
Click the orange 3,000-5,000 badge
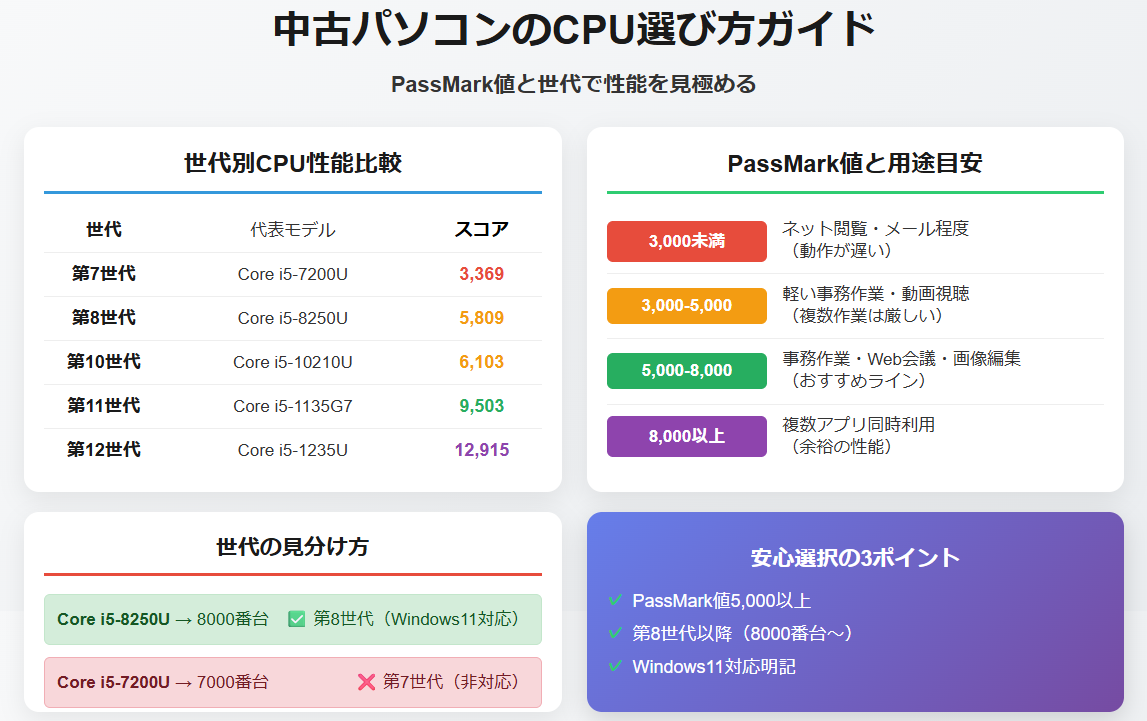(x=687, y=306)
